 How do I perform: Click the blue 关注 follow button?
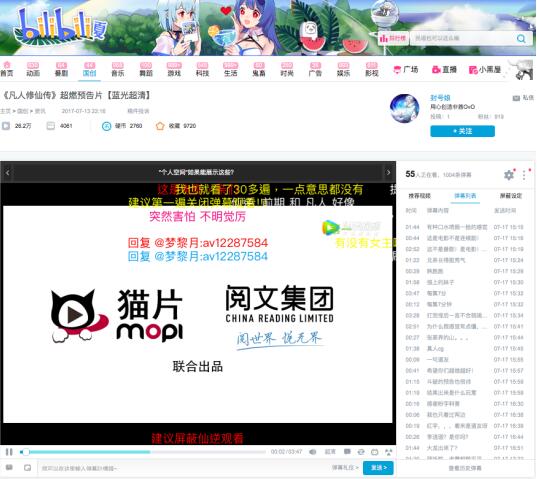click(x=462, y=131)
